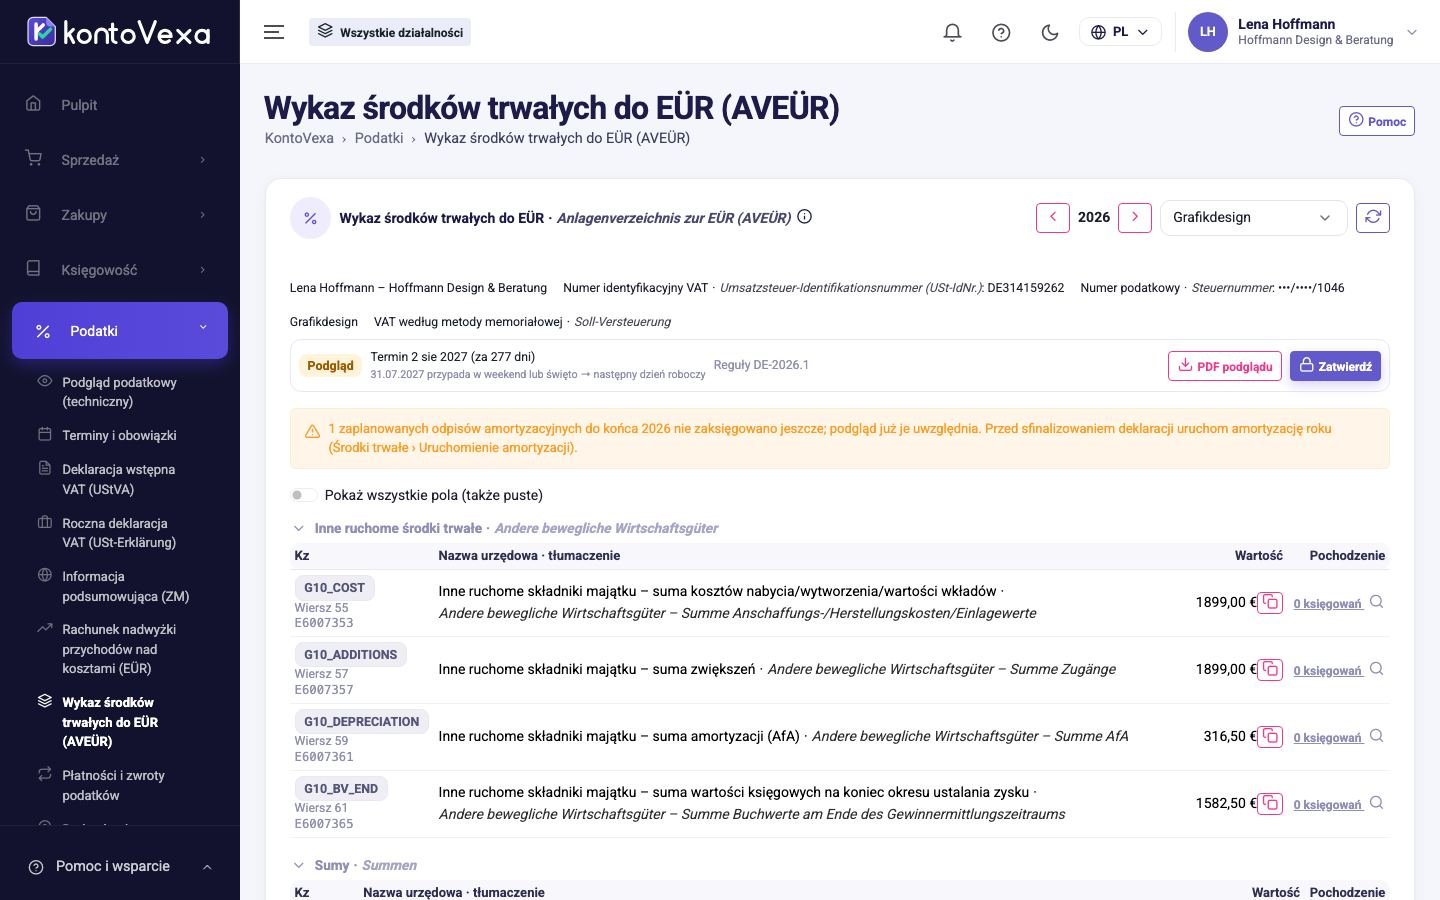This screenshot has width=1440, height=900.
Task: Open Pulpit in the sidebar
Action: (x=119, y=105)
